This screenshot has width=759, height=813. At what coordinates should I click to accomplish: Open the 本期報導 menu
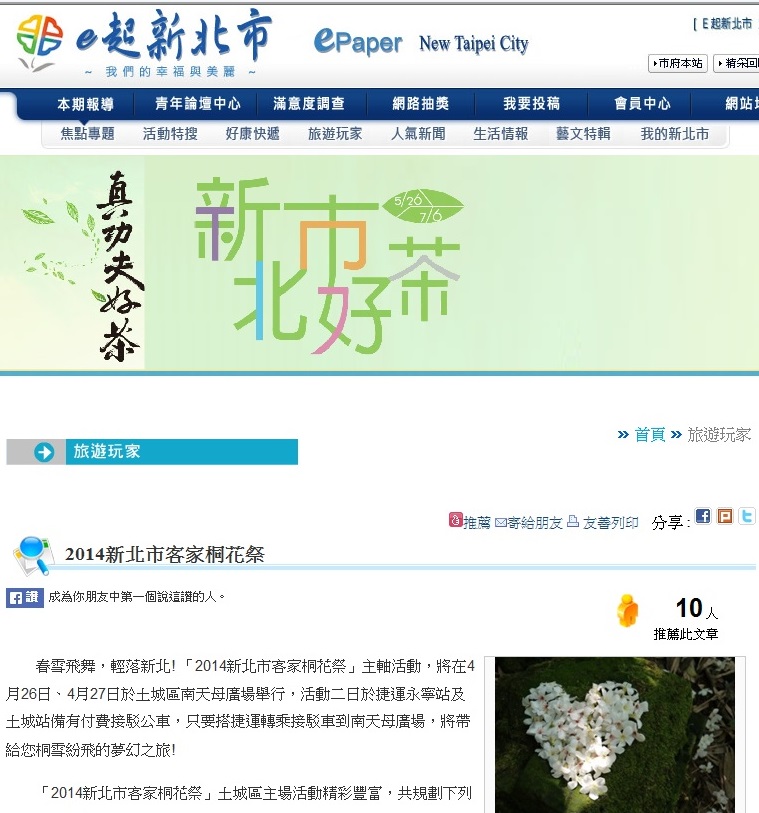(x=86, y=104)
